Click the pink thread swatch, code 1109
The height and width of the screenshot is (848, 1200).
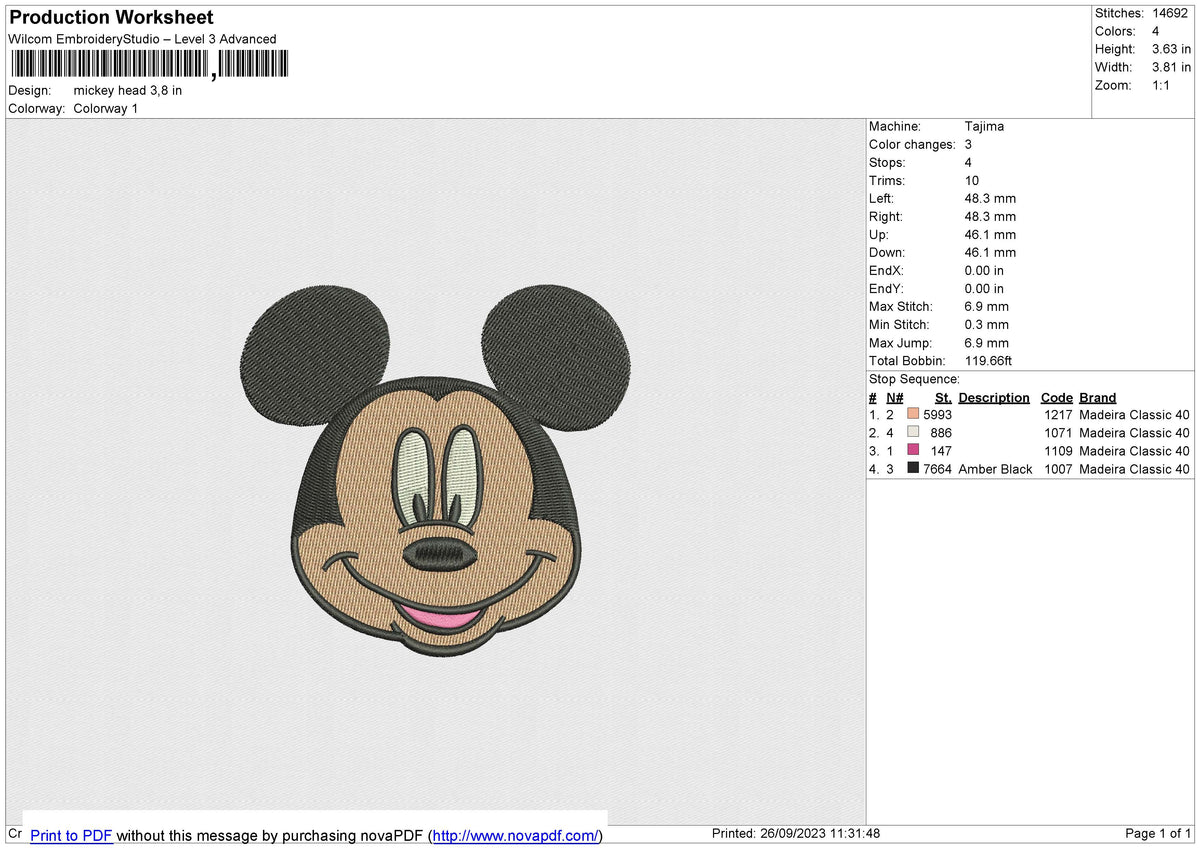click(913, 450)
